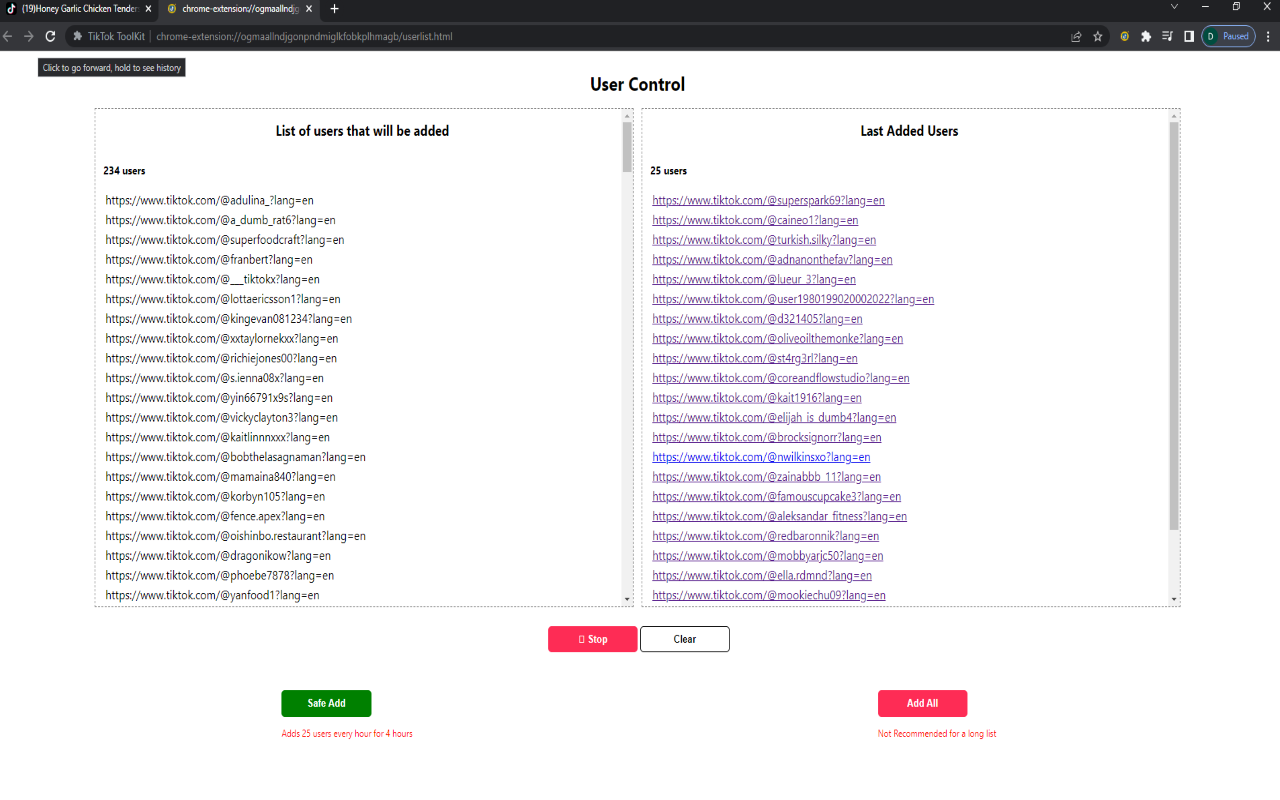Open the @mookiechu09 TikTok link
The width and height of the screenshot is (1280, 800).
pos(769,595)
